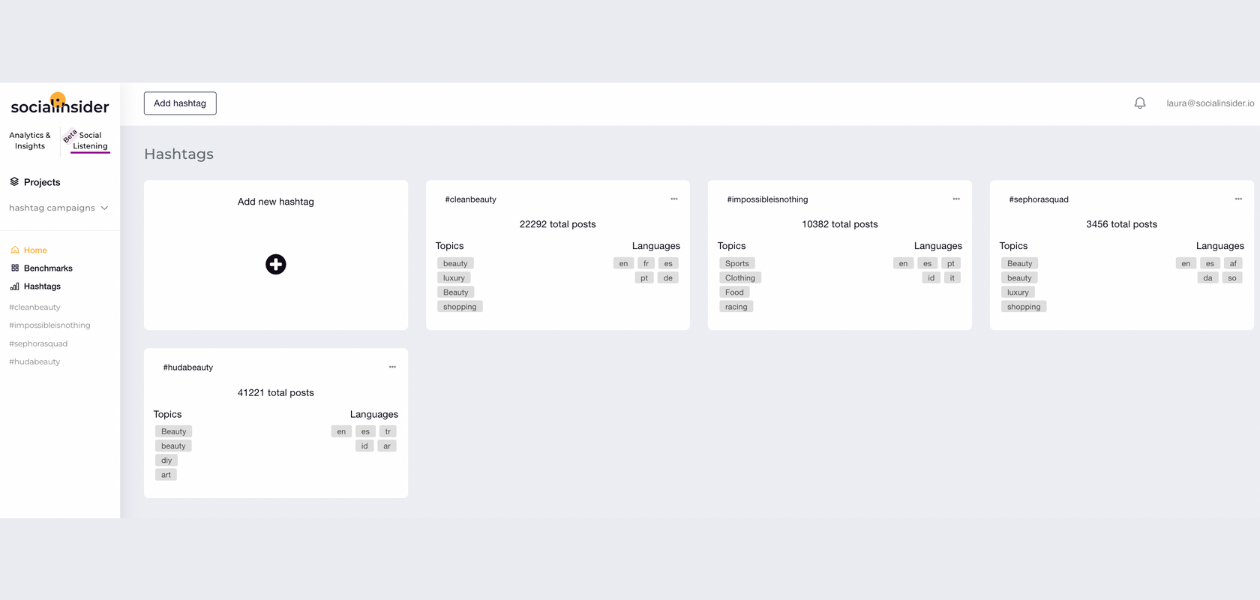1260x600 pixels.
Task: Click the da language tag in #sephorasquad
Action: tap(1208, 278)
